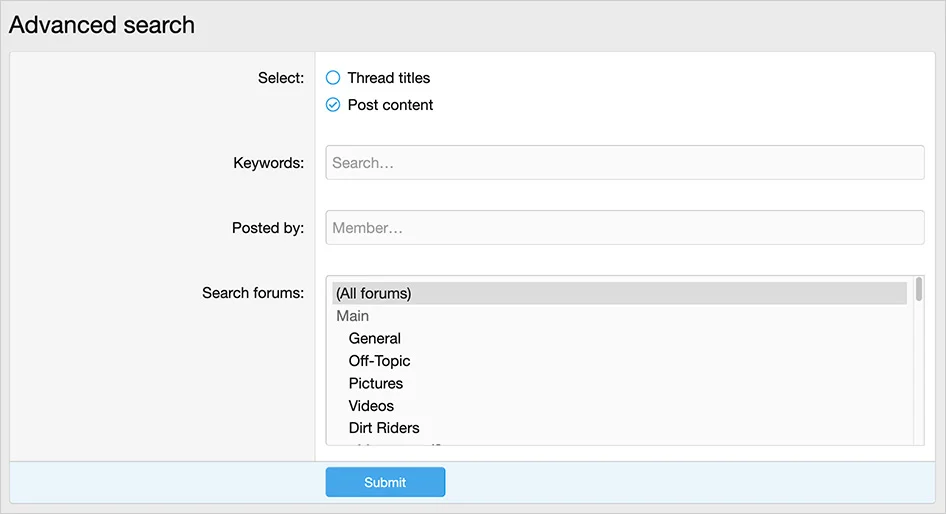Pick Dirt Riders from the forums list
Image resolution: width=946 pixels, height=514 pixels.
(384, 428)
